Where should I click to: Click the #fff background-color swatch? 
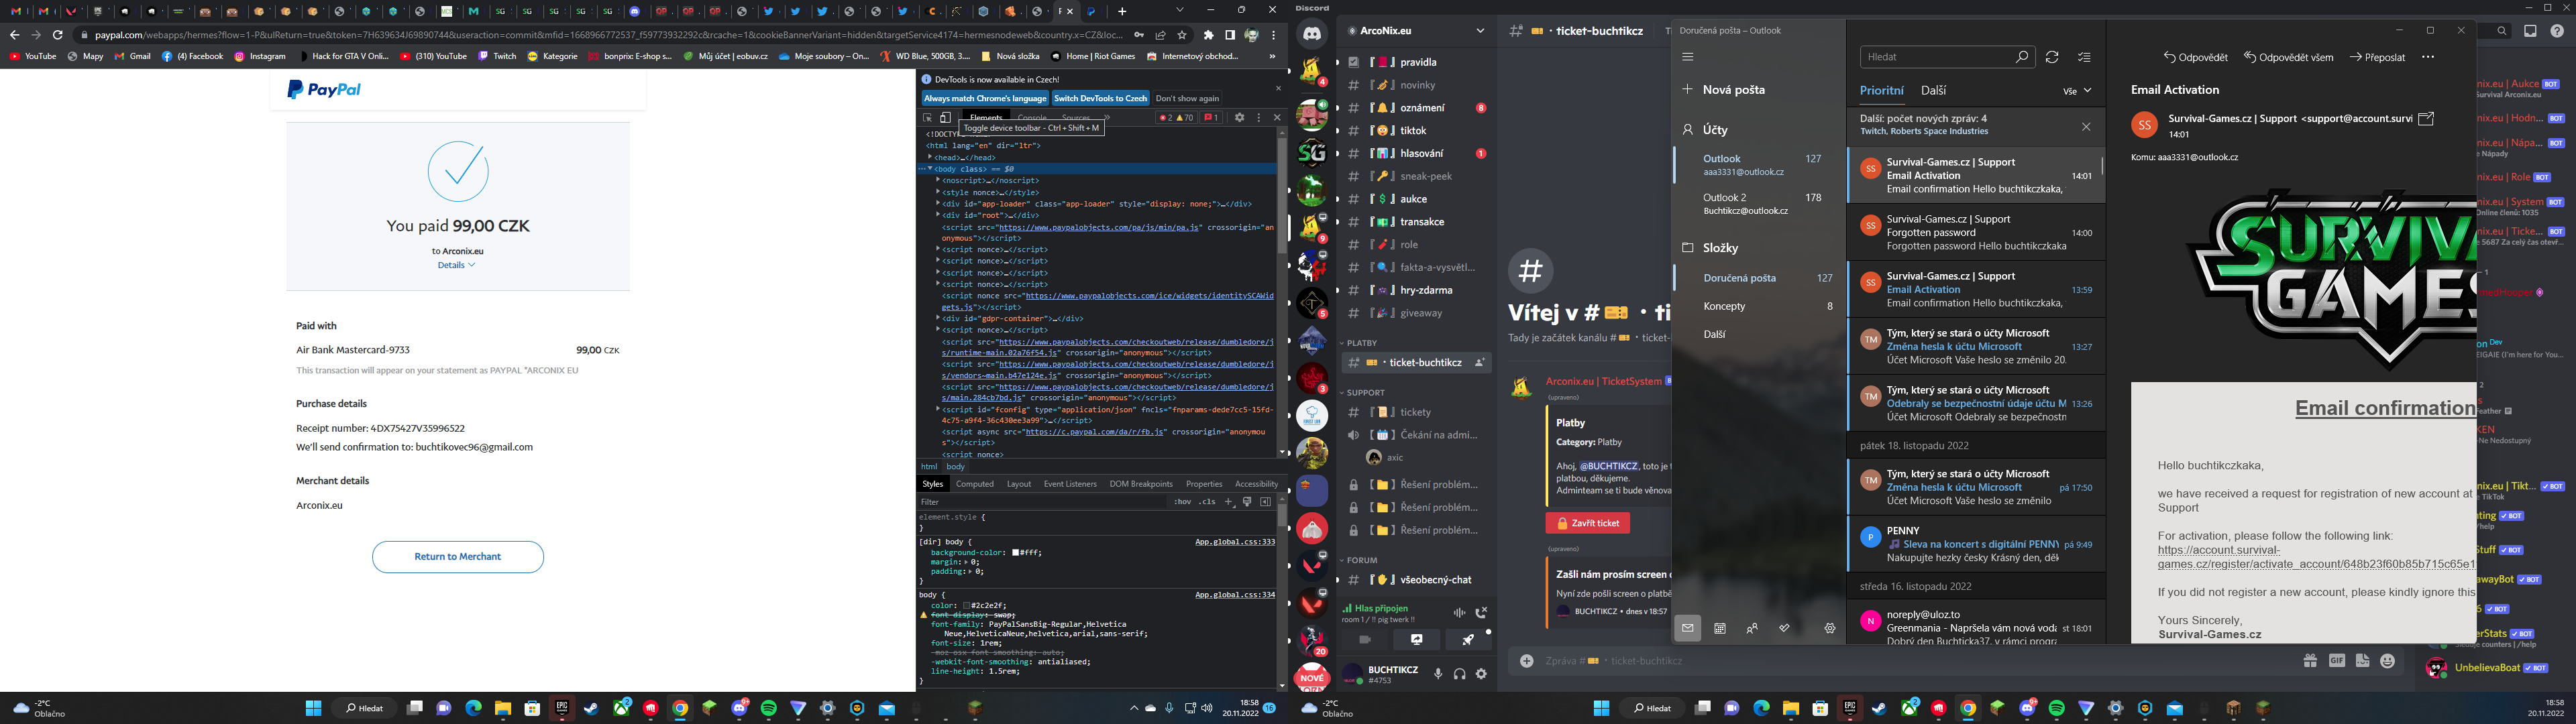(x=1016, y=552)
